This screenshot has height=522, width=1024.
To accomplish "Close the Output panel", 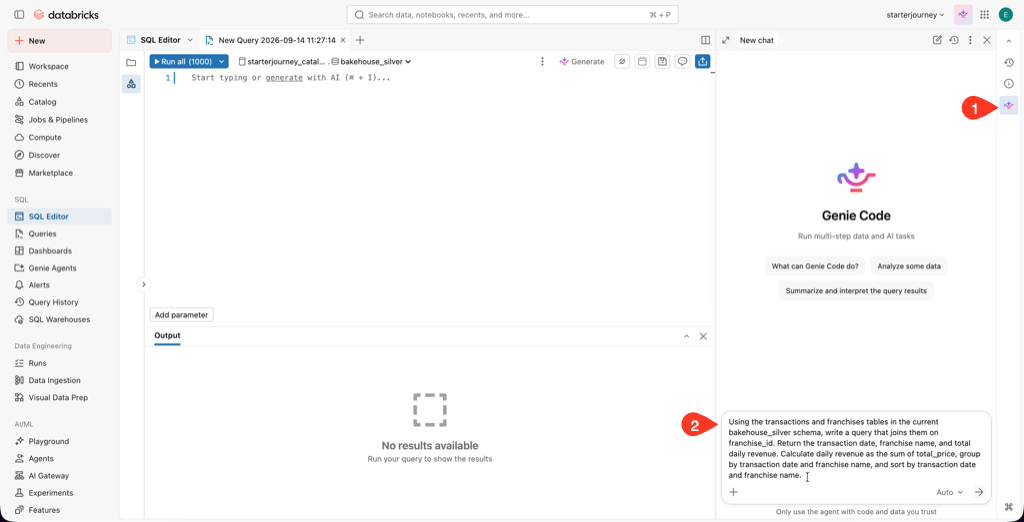I will (703, 336).
